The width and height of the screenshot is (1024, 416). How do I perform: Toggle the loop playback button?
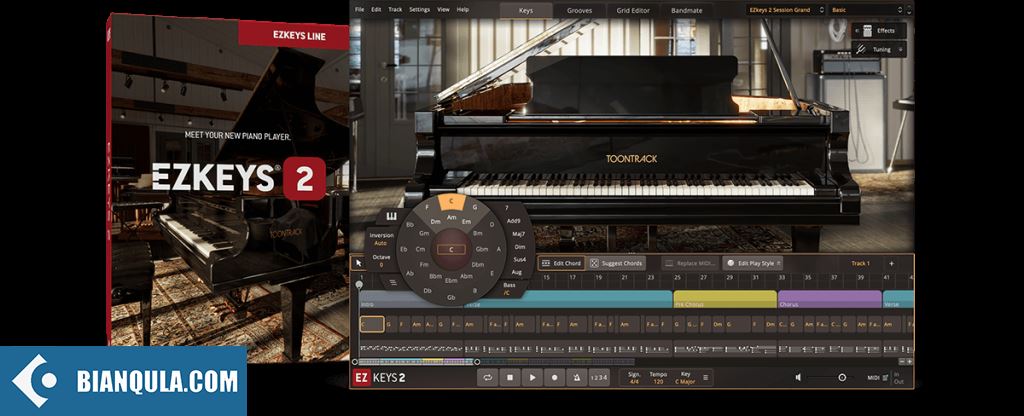pos(487,377)
